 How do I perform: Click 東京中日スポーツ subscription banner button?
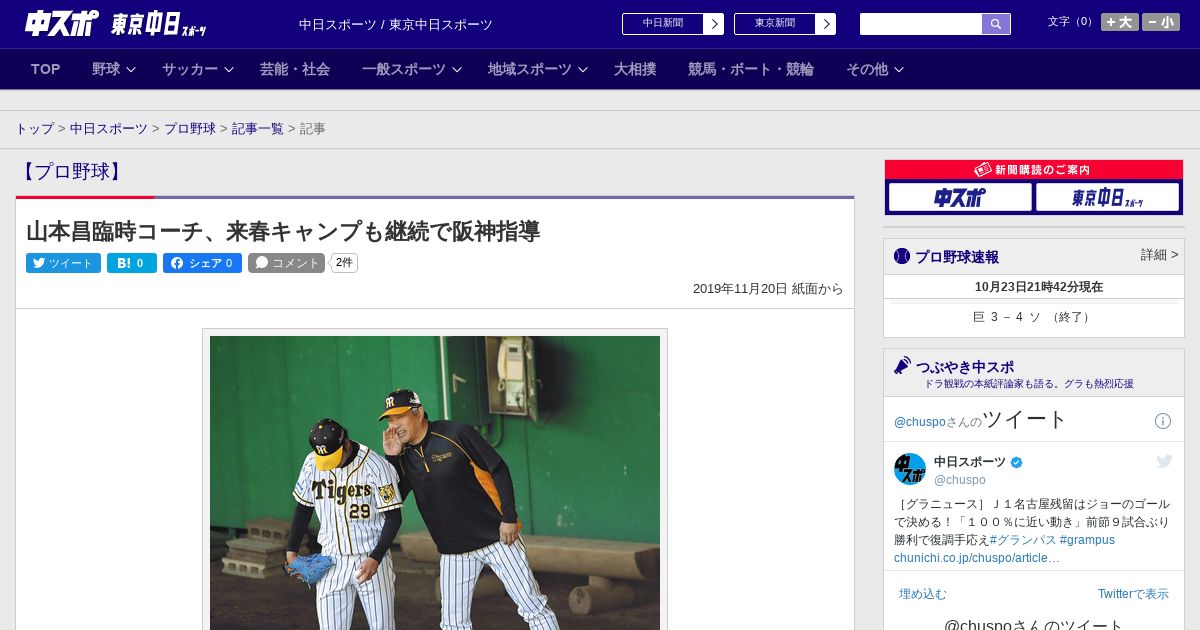point(1107,197)
